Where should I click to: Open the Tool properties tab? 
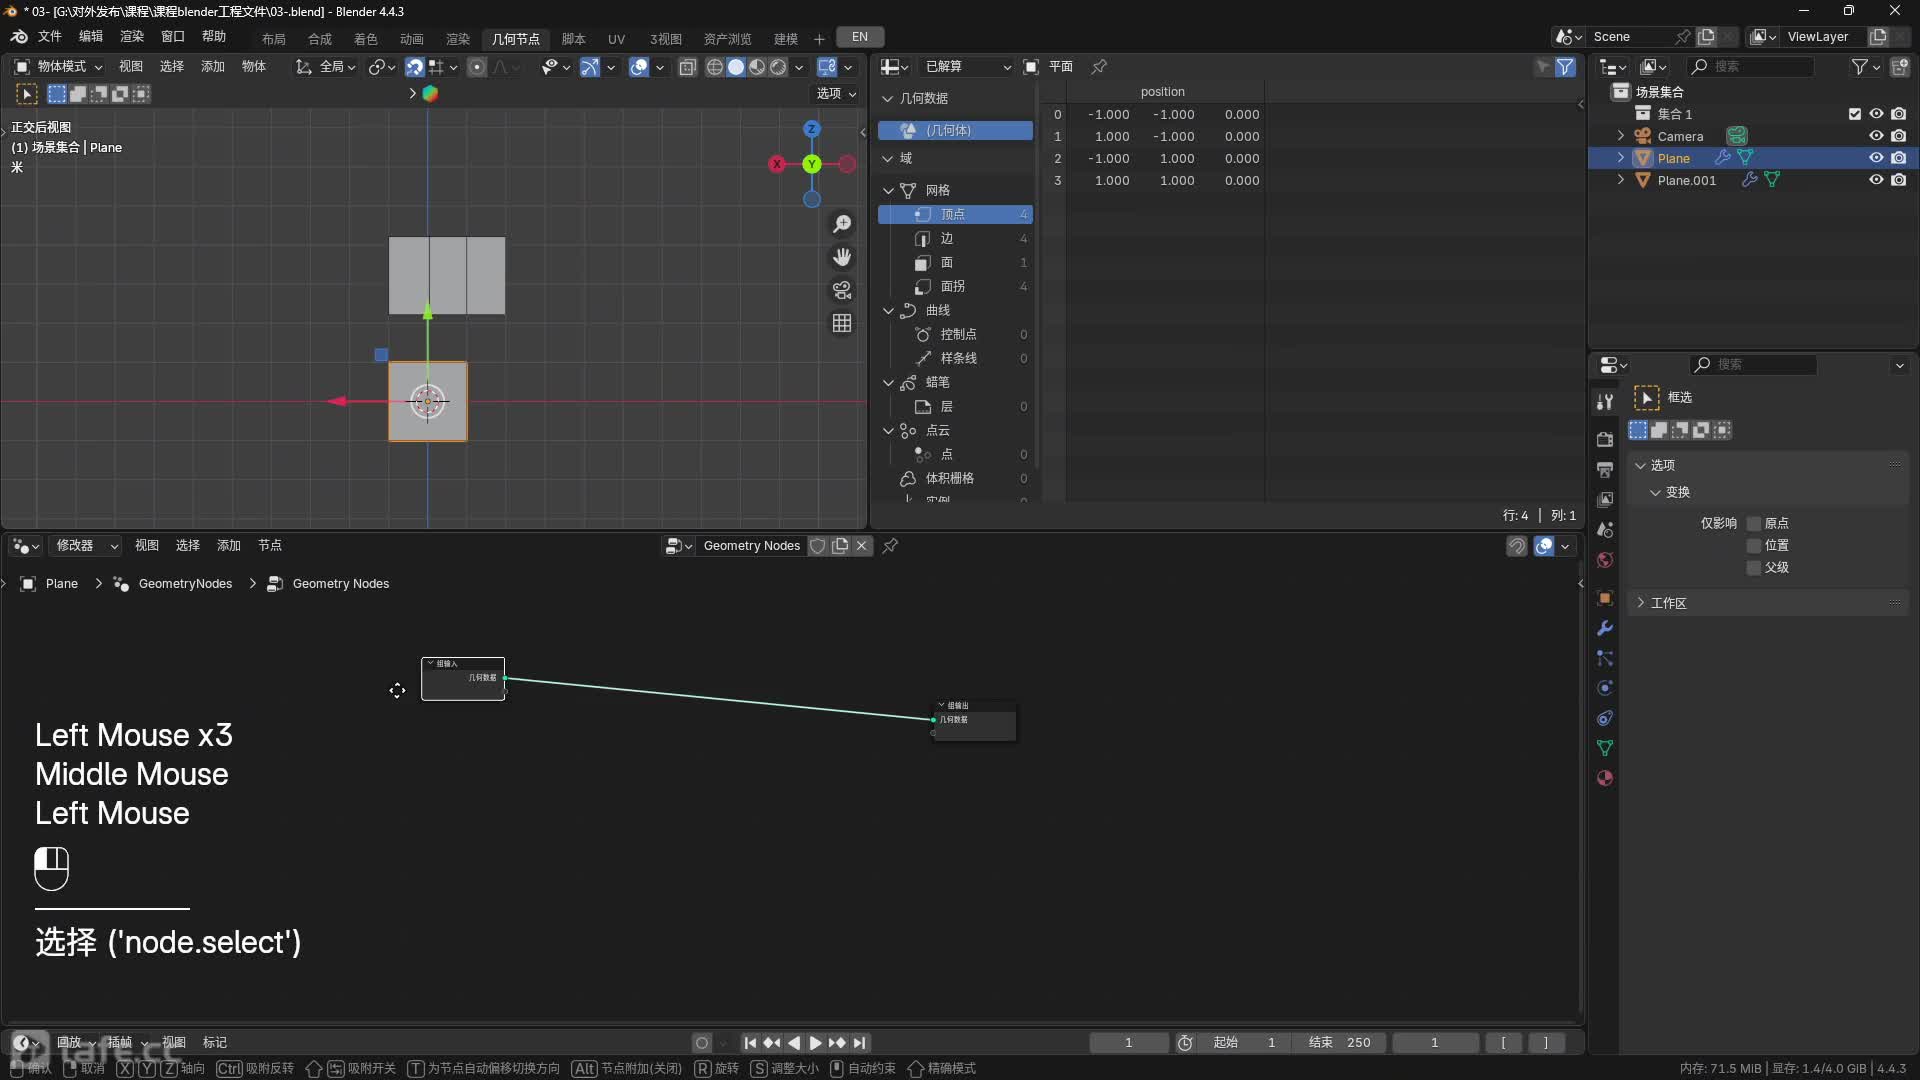click(x=1605, y=401)
